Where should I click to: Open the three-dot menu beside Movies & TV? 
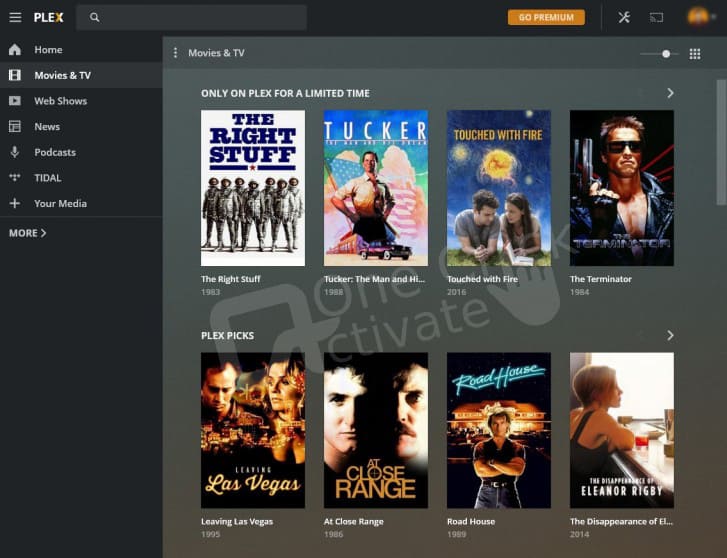click(x=175, y=53)
